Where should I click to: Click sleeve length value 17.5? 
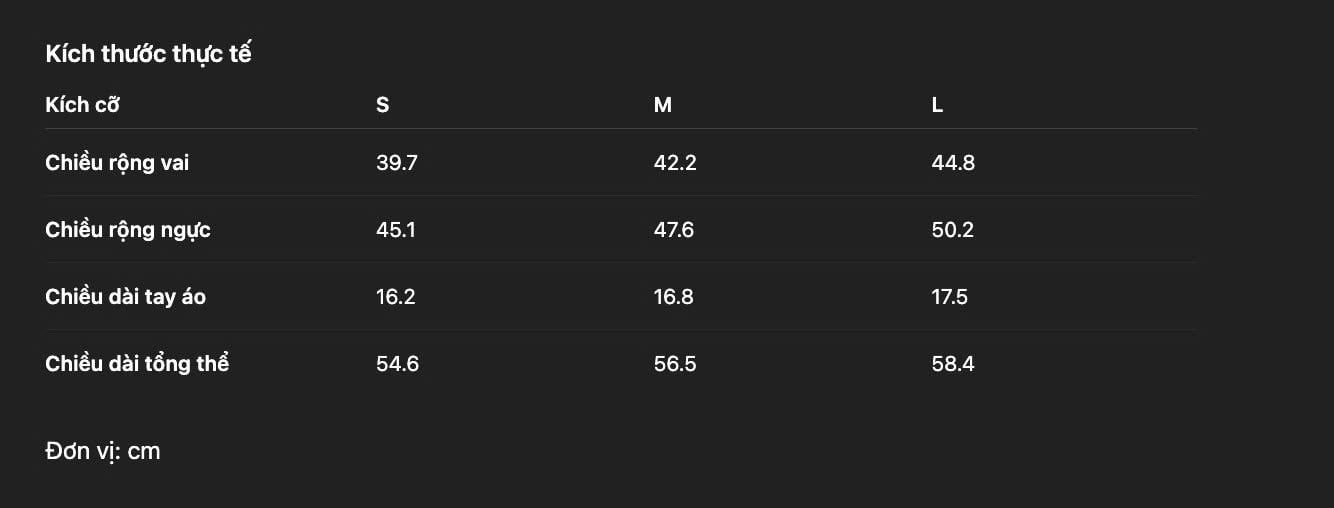pos(949,297)
